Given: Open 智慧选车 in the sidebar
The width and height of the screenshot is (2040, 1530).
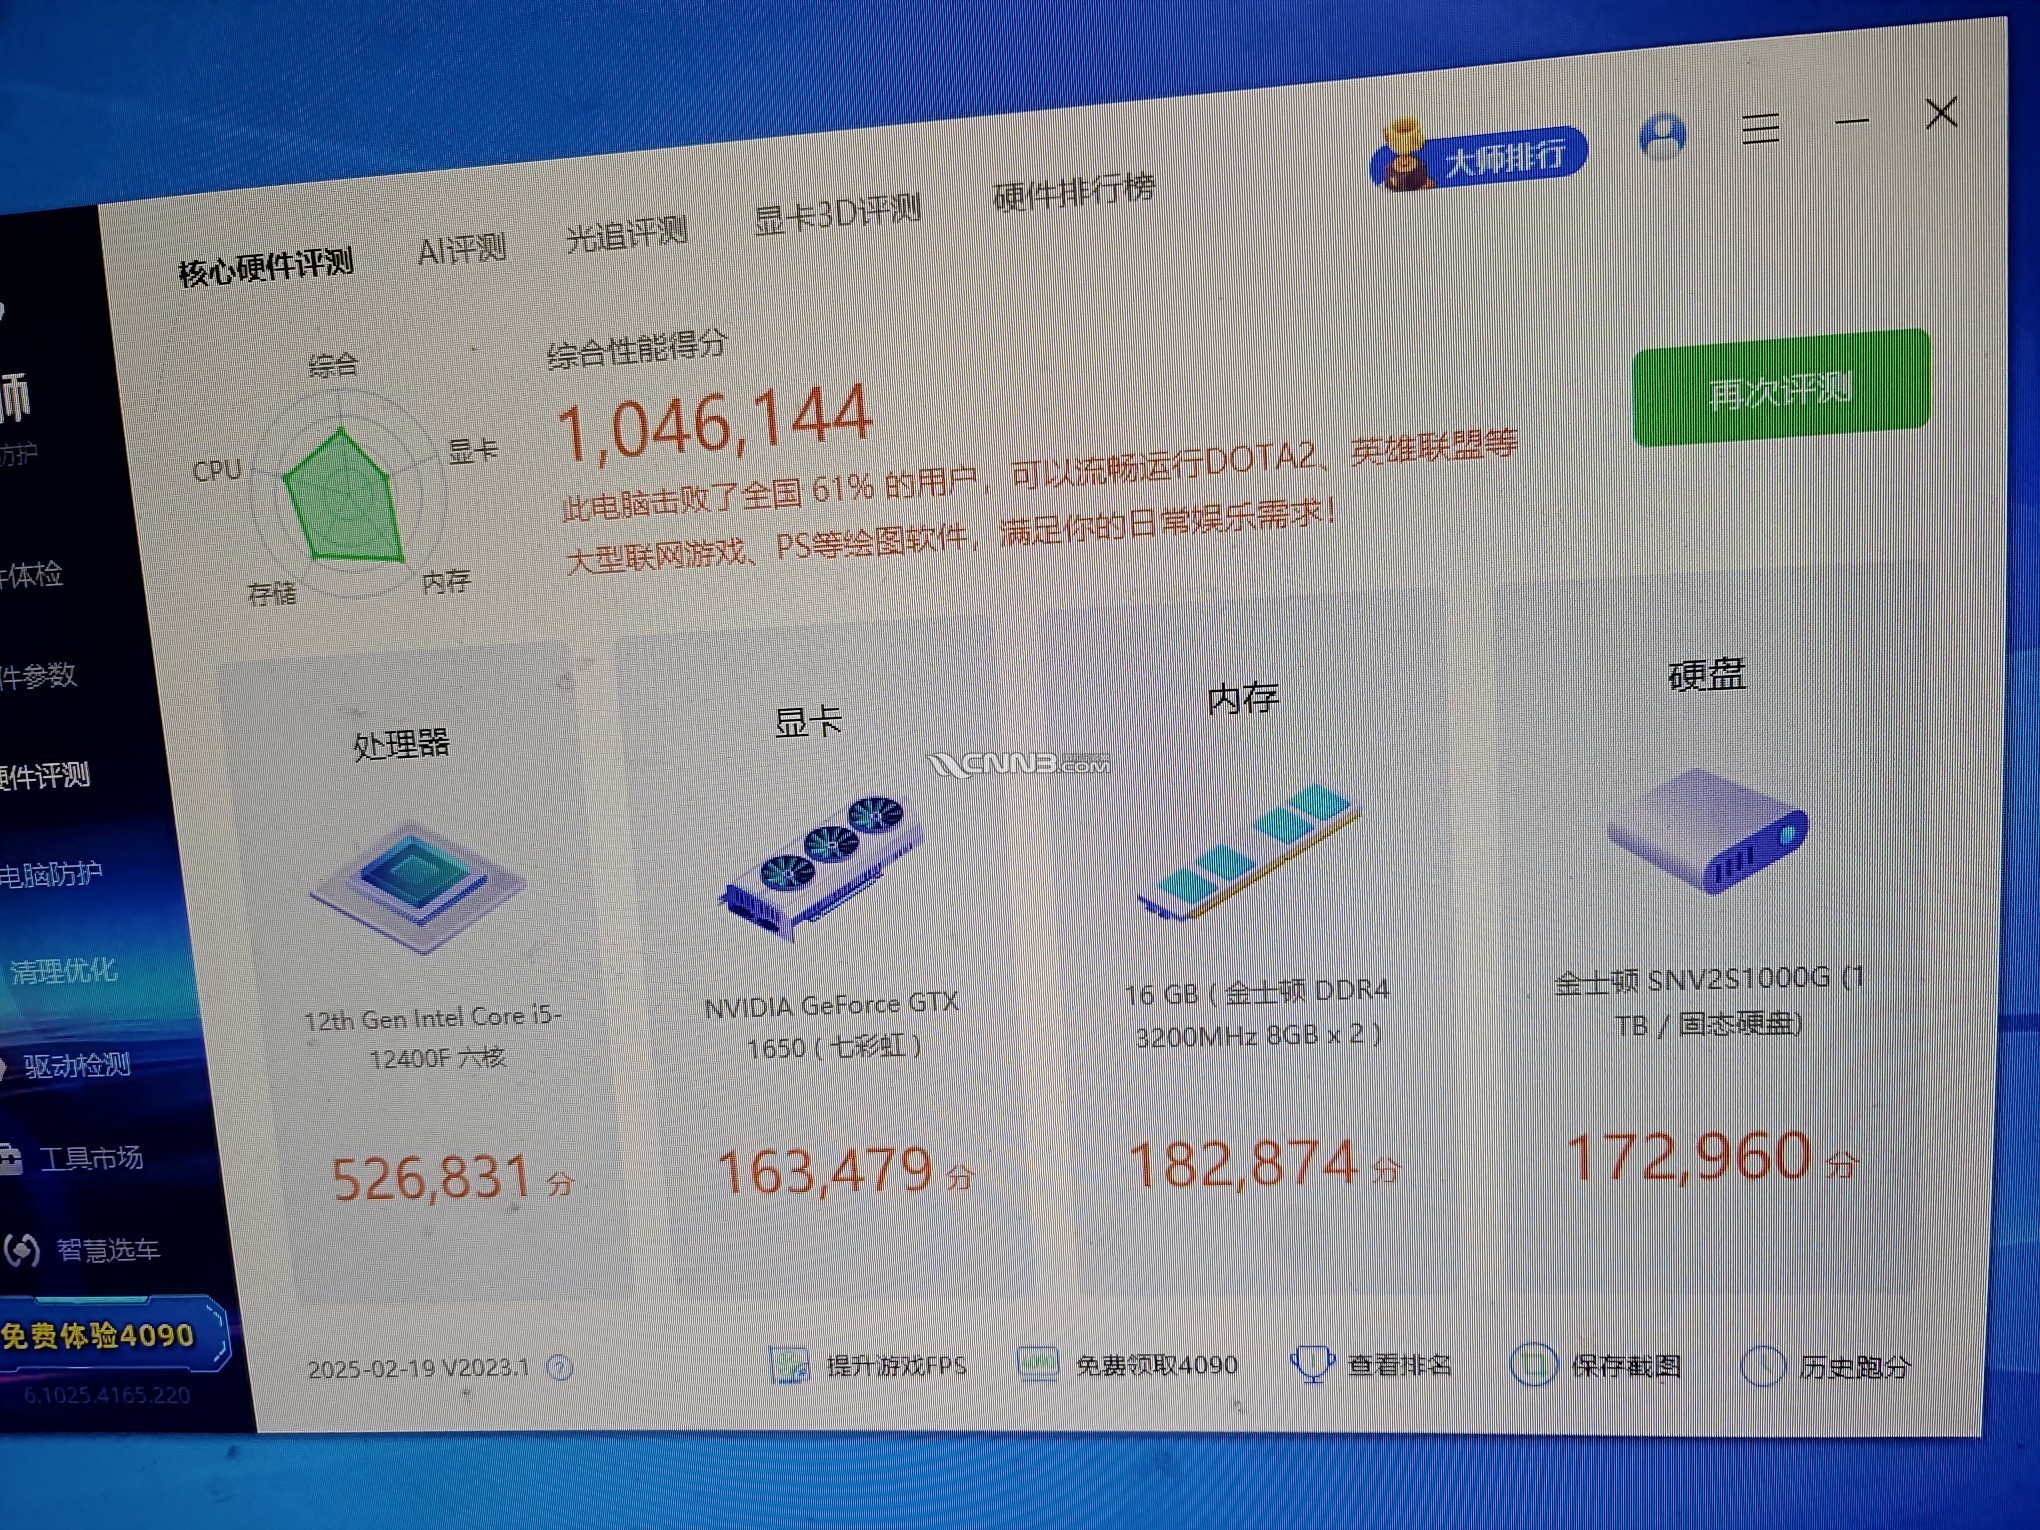Looking at the screenshot, I should (108, 1250).
